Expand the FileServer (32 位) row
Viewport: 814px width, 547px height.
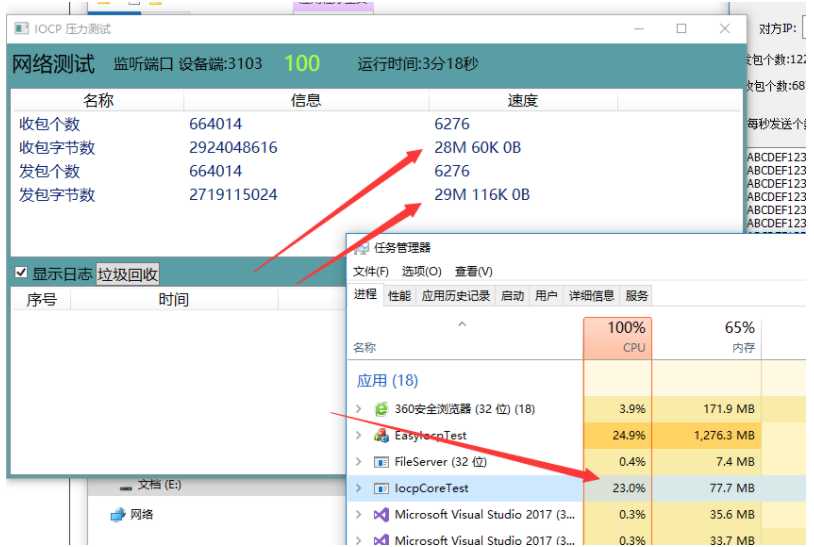point(359,461)
